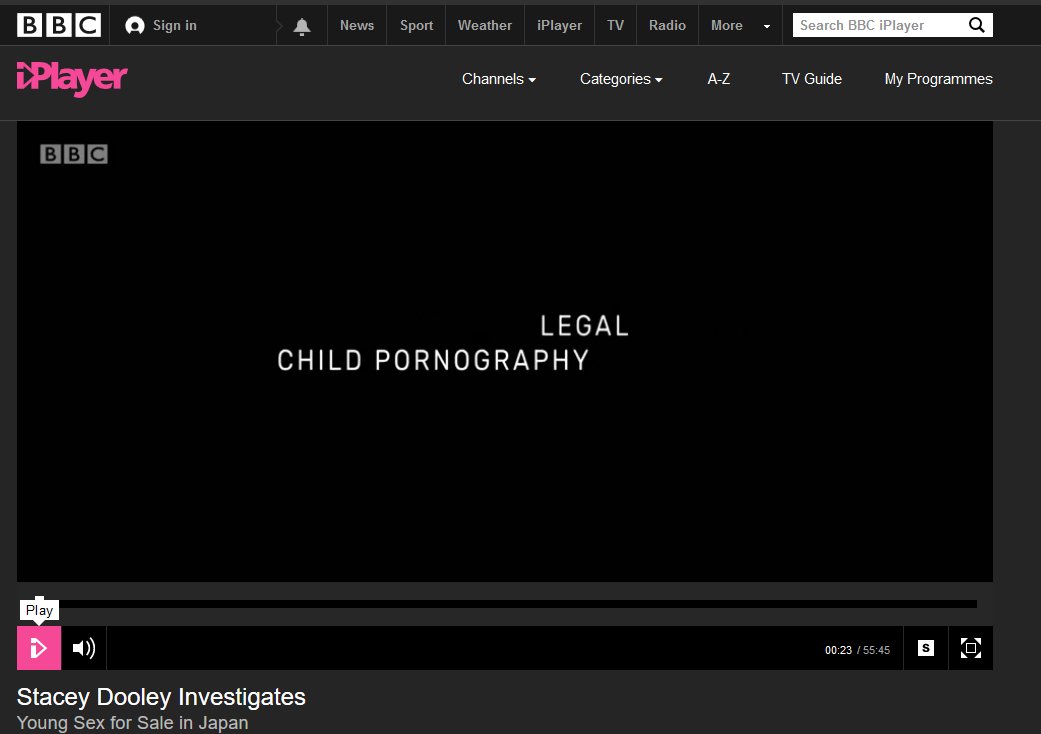Click the pink Play button
The image size is (1041, 734).
(39, 648)
